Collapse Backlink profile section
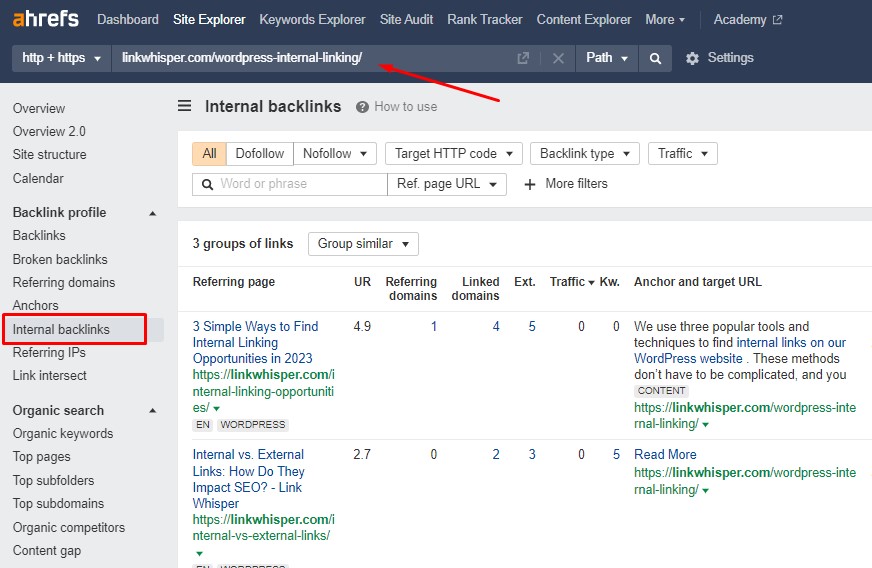This screenshot has height=568, width=872. 153,213
